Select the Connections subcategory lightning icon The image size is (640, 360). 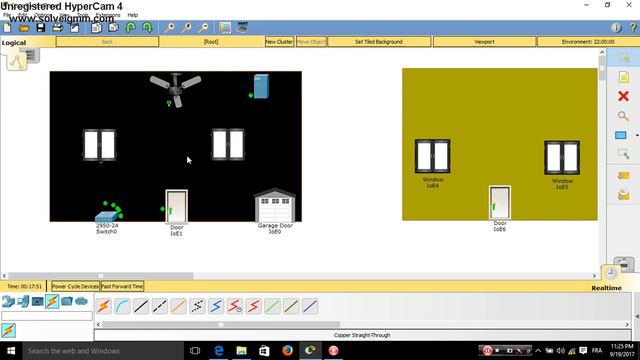point(9,330)
